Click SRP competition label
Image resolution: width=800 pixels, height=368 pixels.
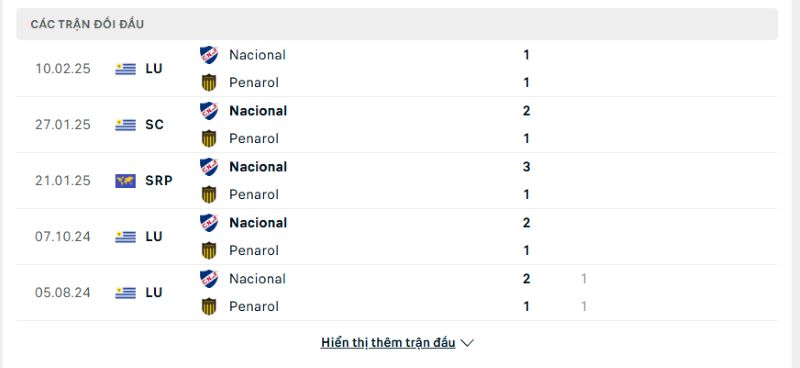pyautogui.click(x=159, y=181)
